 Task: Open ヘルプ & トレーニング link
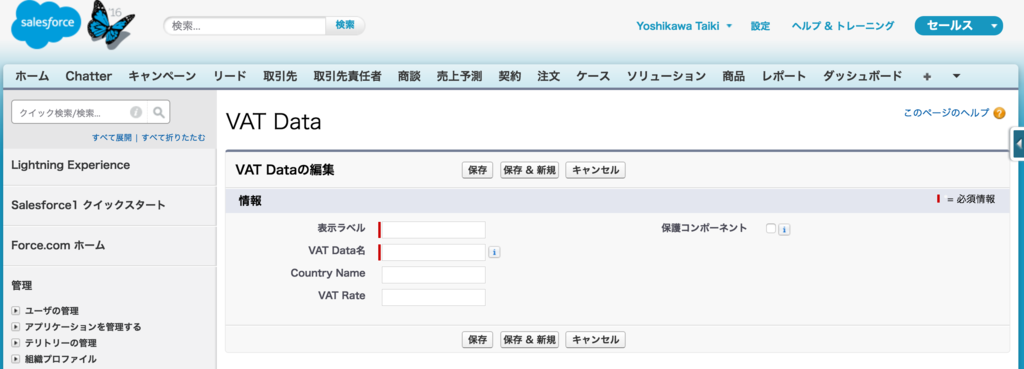(842, 26)
